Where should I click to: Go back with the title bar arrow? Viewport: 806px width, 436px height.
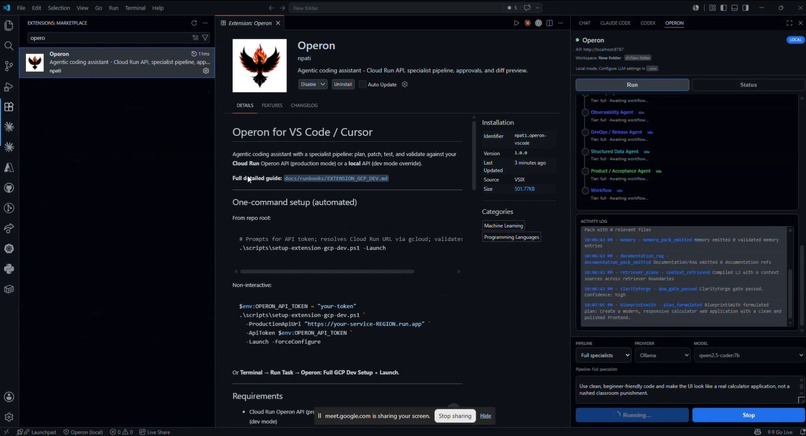271,8
